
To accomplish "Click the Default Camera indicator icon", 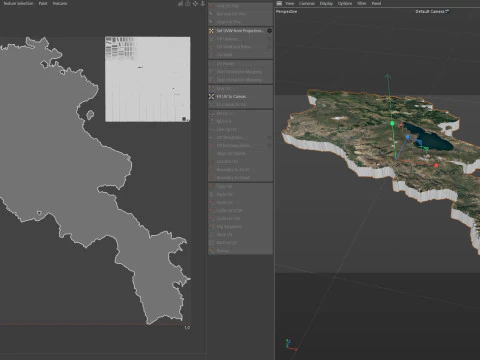I will 447,11.
